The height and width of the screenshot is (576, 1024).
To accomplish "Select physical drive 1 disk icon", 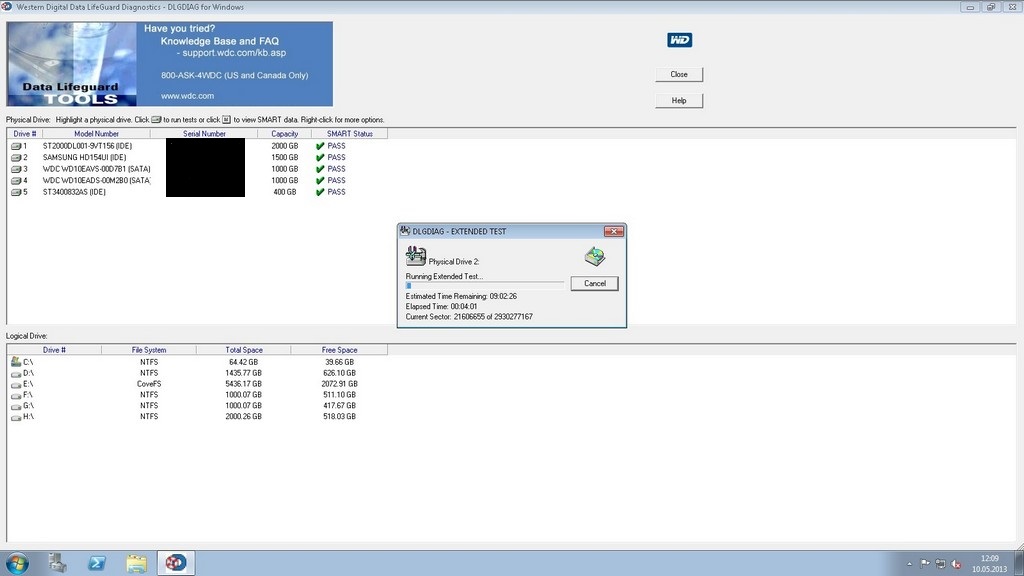I will tap(16, 146).
